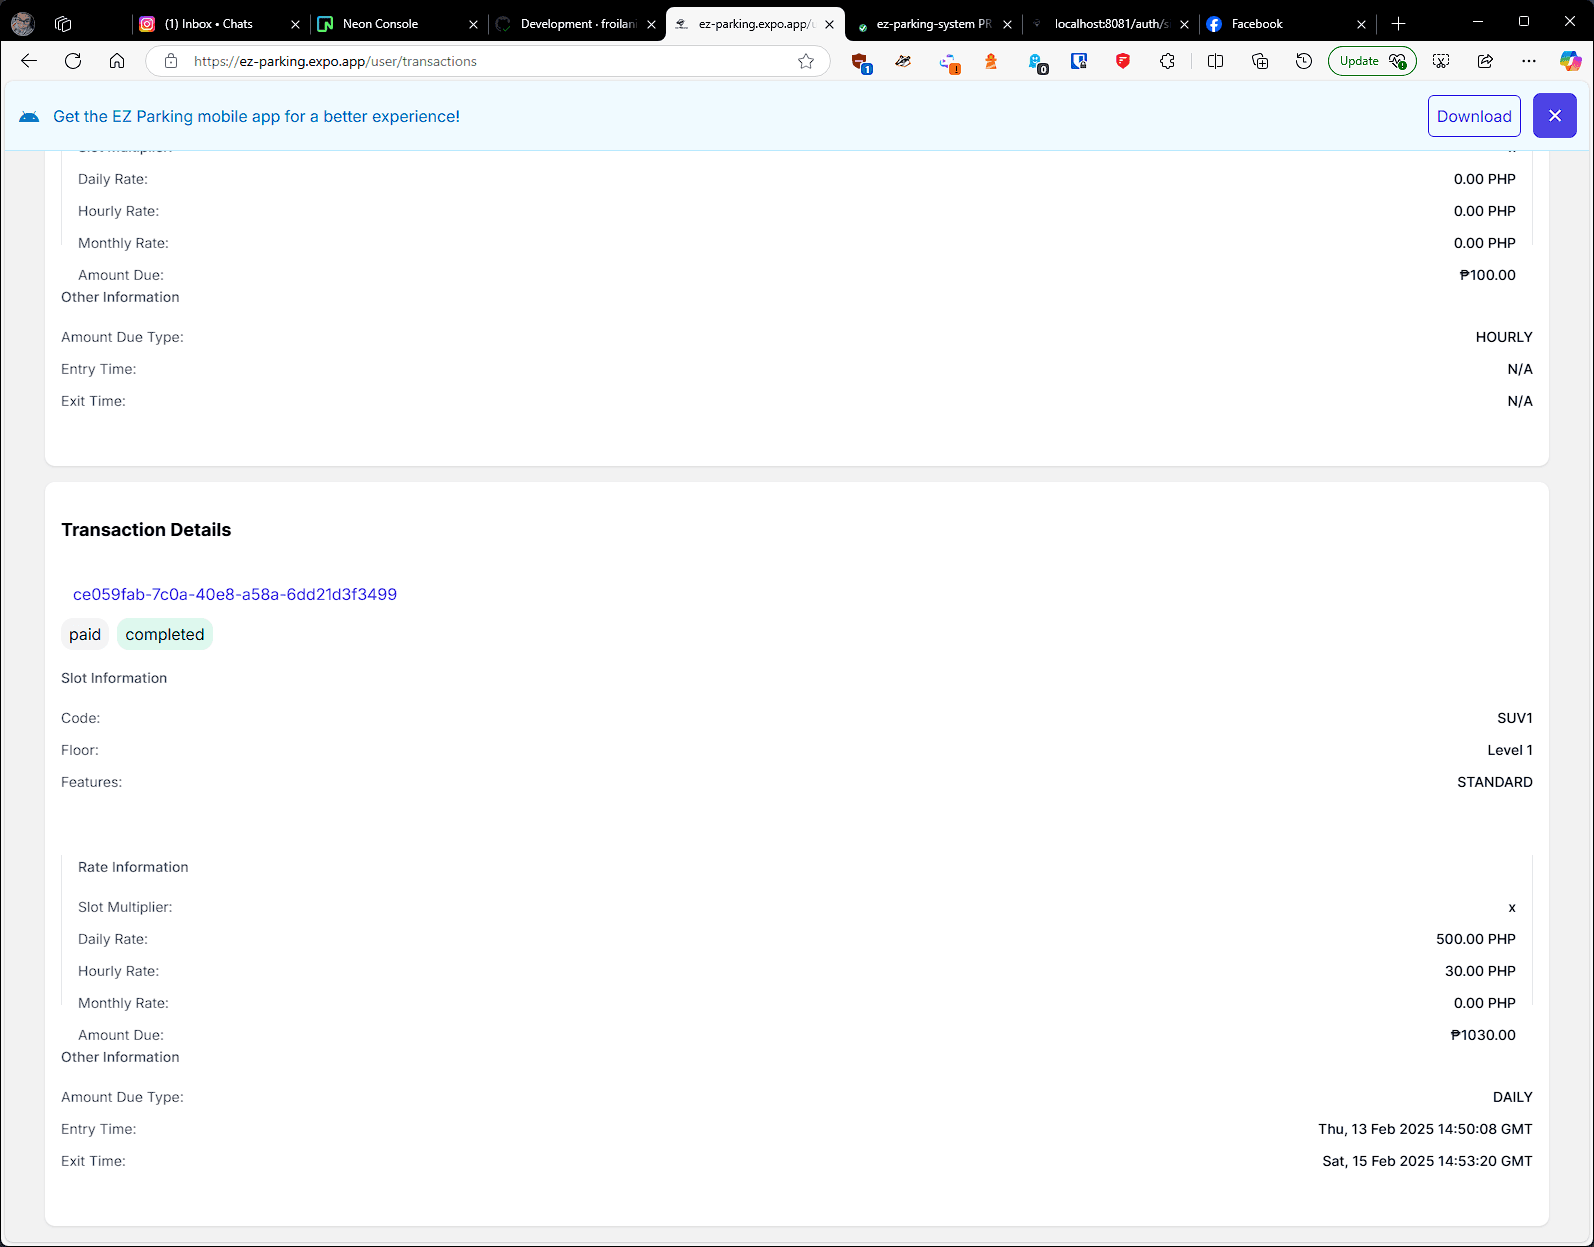Click the screenshot scissors icon

point(1441,61)
